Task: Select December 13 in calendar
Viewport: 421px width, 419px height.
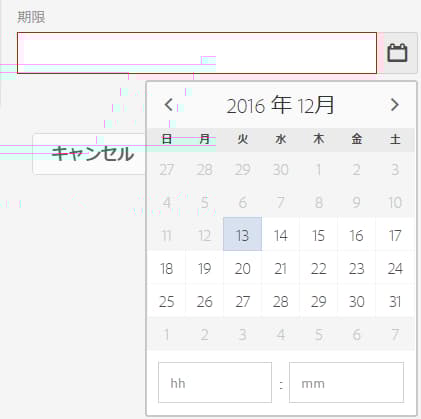Action: point(242,234)
